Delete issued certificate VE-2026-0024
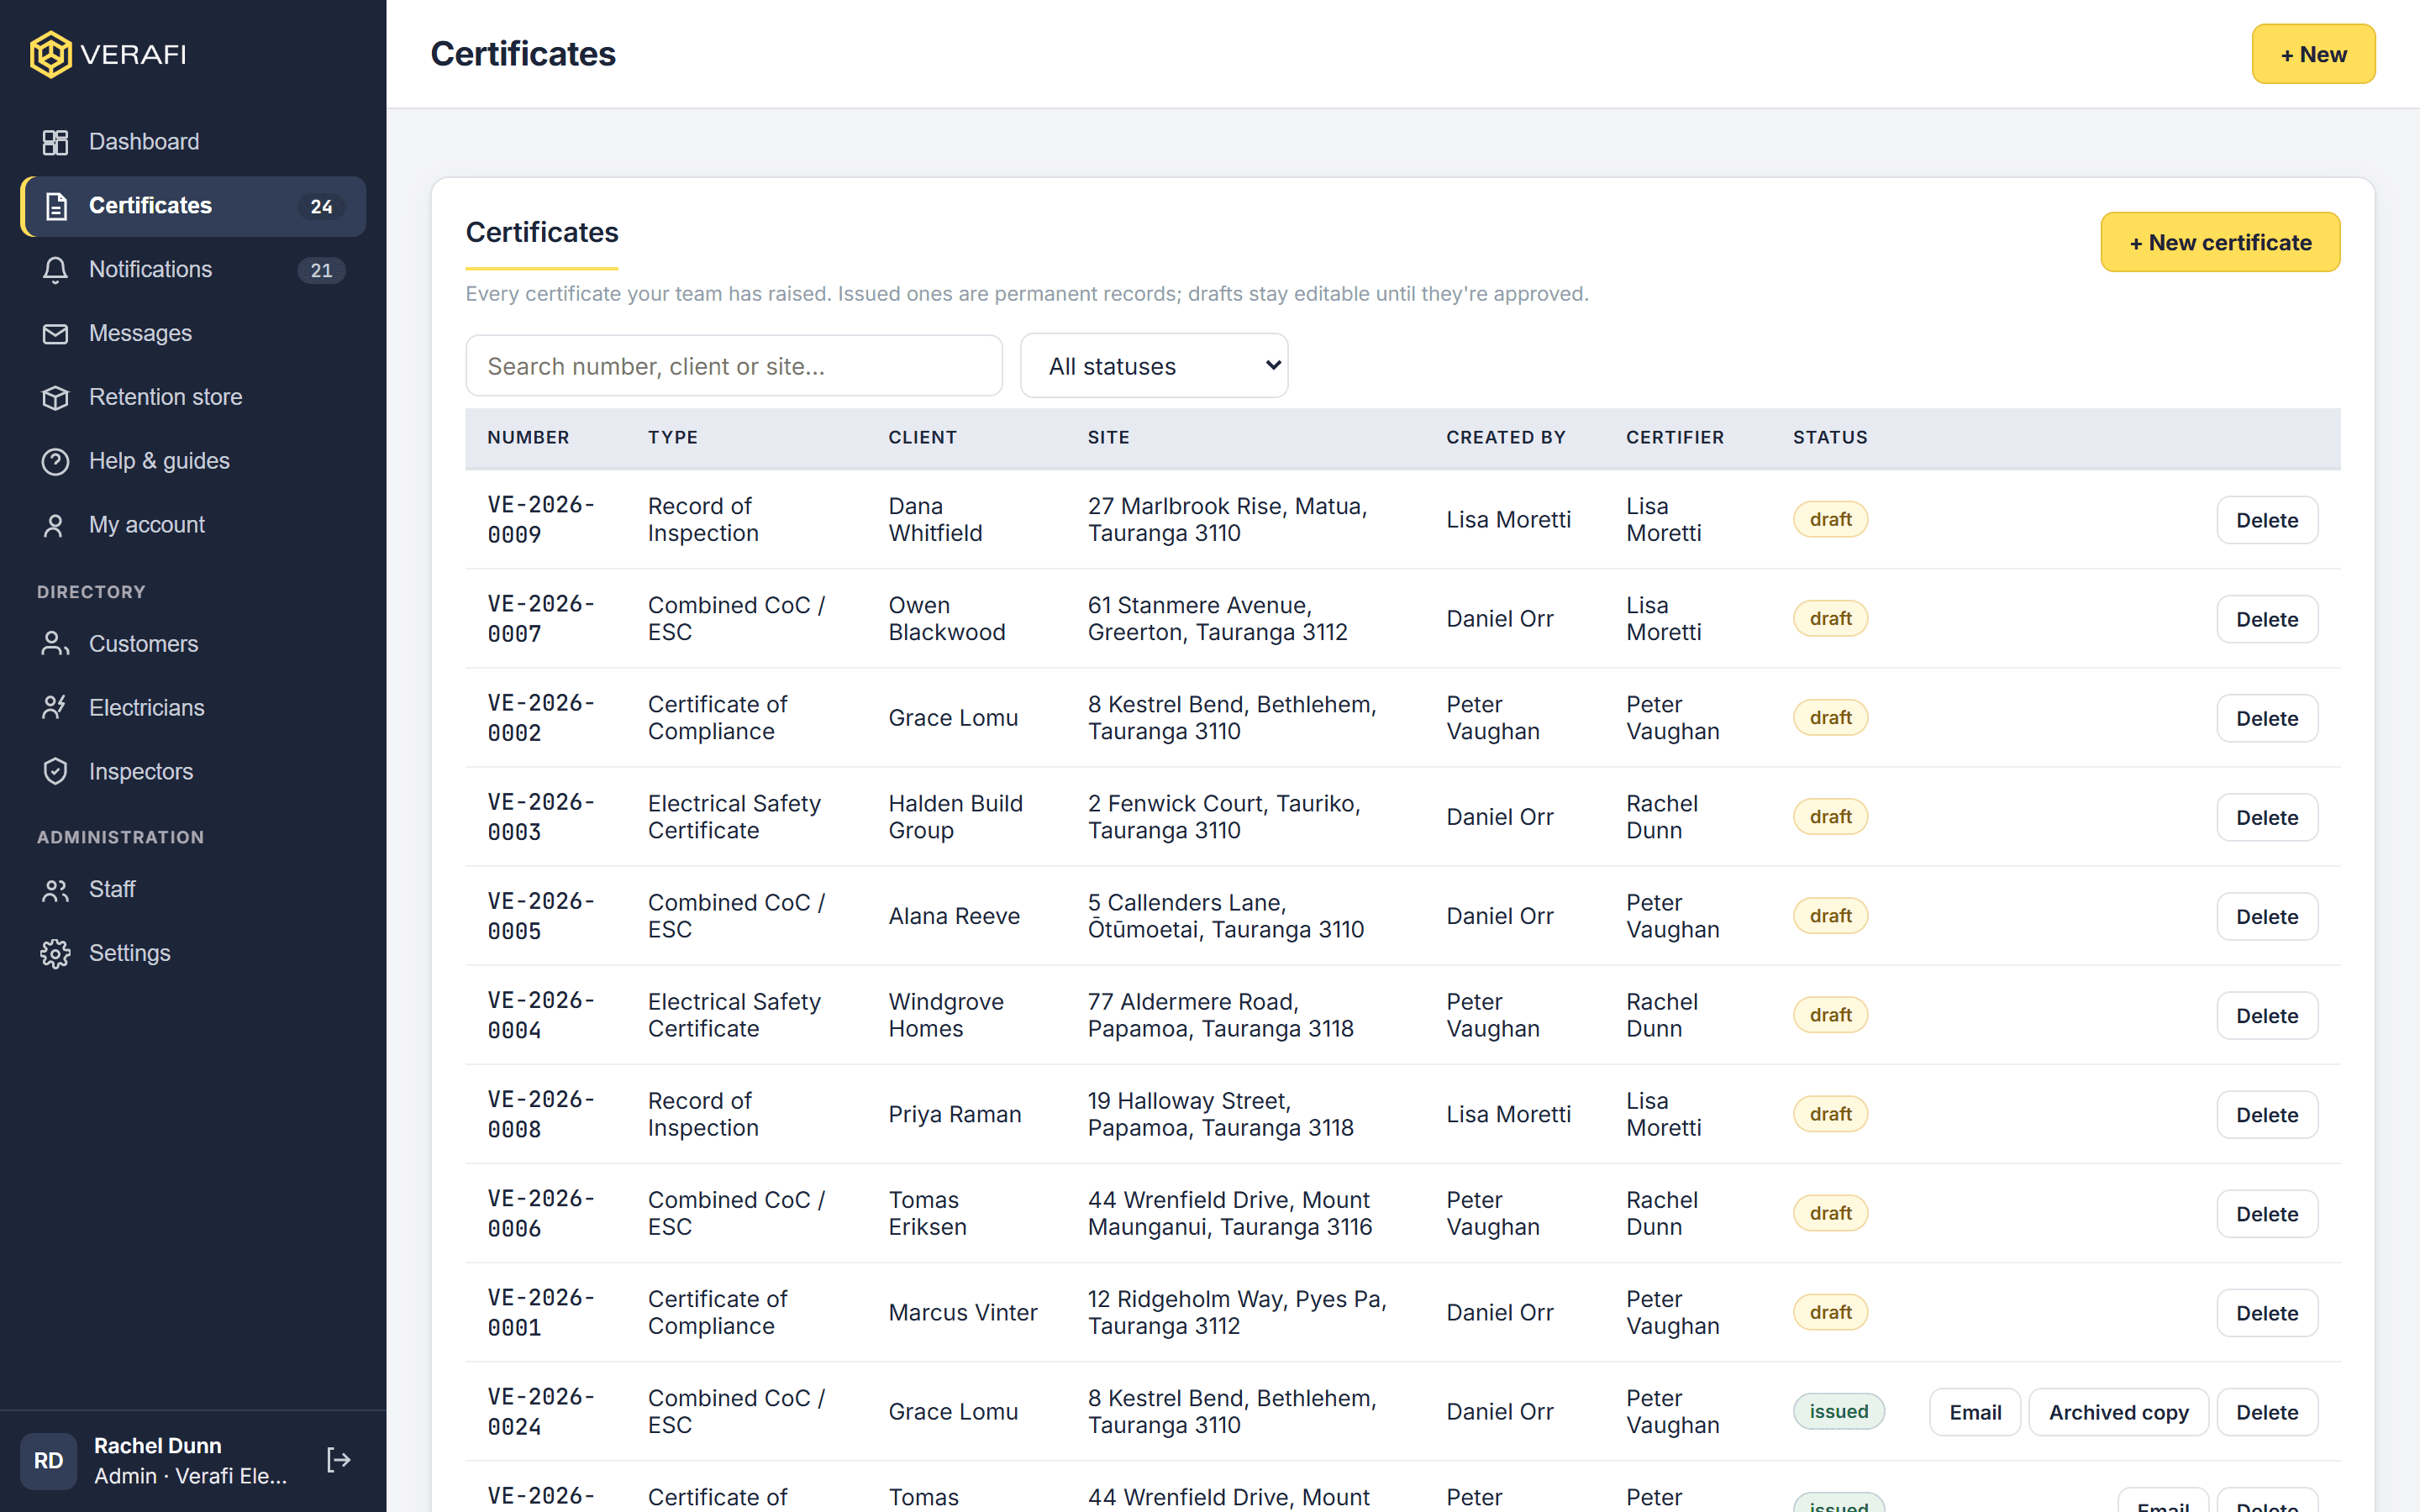Image resolution: width=2420 pixels, height=1512 pixels. tap(2267, 1412)
